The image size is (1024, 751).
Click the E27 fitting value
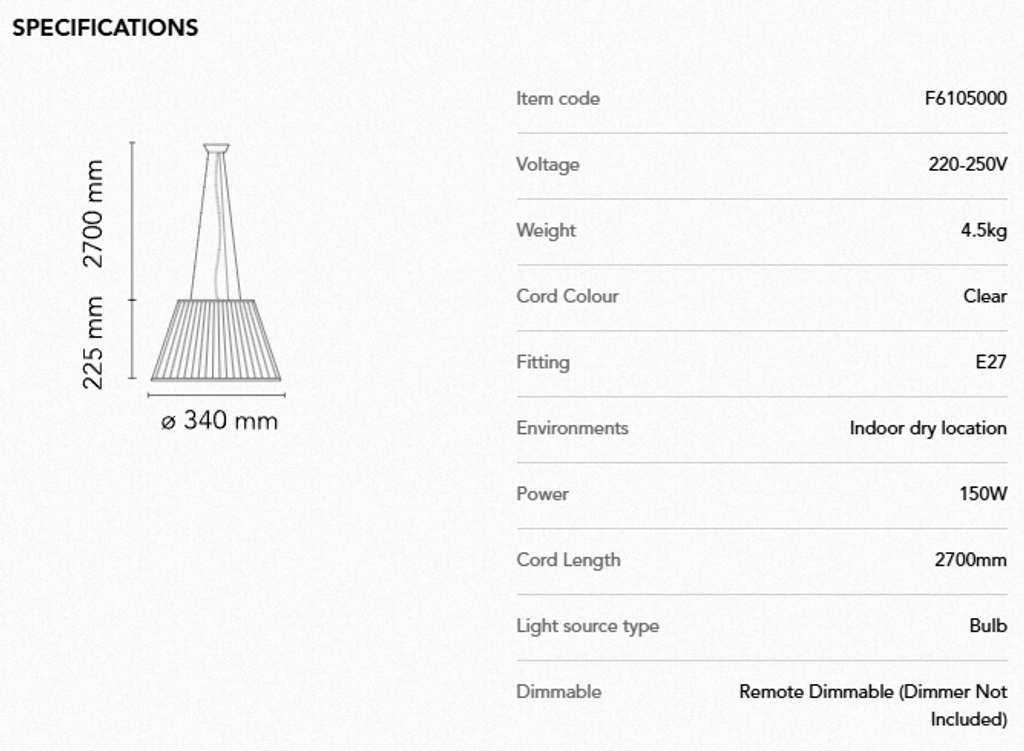pos(991,362)
